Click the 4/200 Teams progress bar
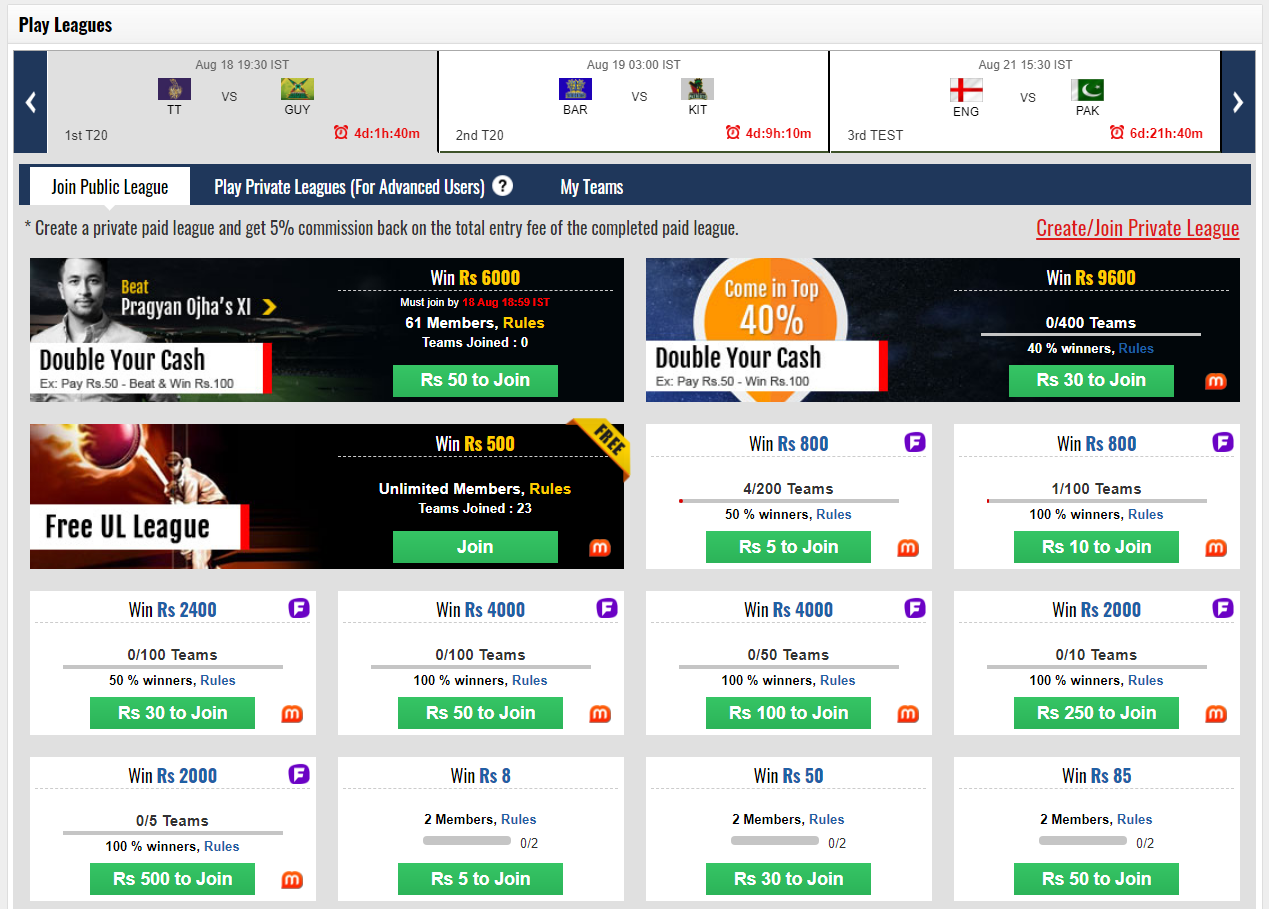 tap(788, 500)
